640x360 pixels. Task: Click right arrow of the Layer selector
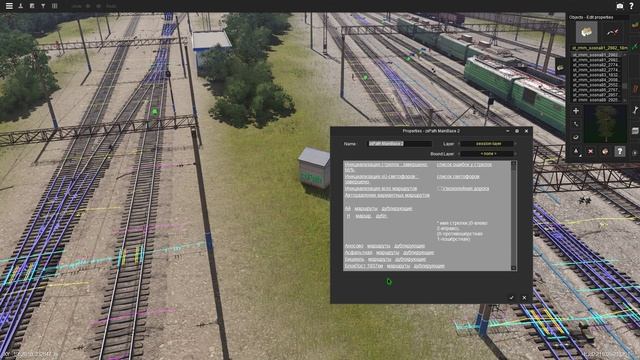(x=516, y=144)
